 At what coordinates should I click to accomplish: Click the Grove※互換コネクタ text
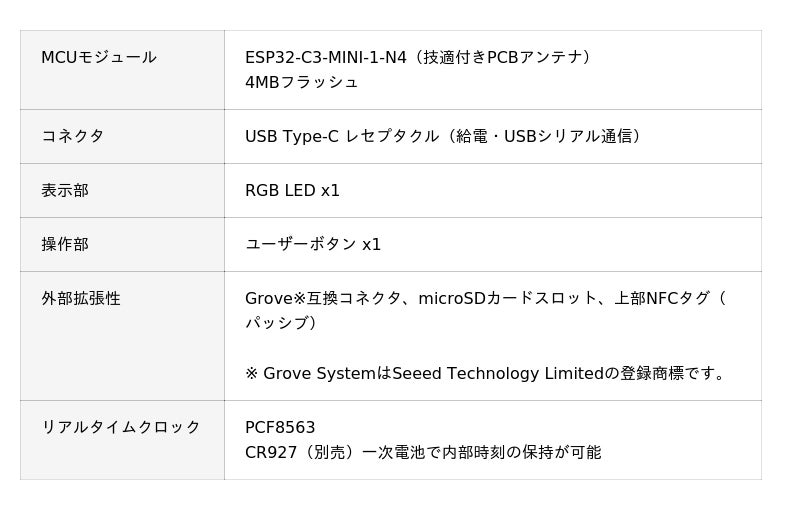pyautogui.click(x=324, y=298)
